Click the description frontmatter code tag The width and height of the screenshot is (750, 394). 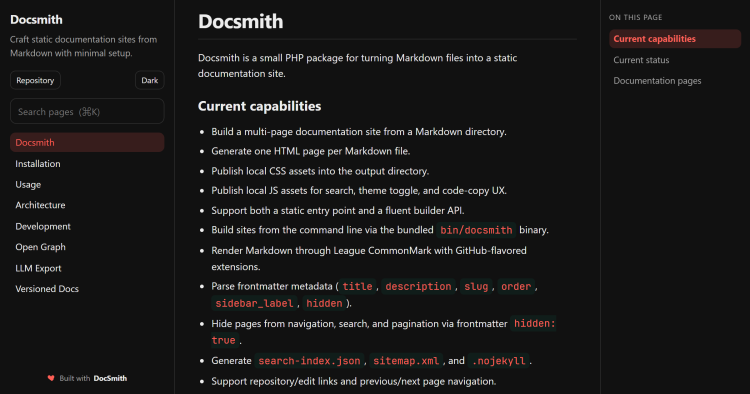pyautogui.click(x=418, y=286)
